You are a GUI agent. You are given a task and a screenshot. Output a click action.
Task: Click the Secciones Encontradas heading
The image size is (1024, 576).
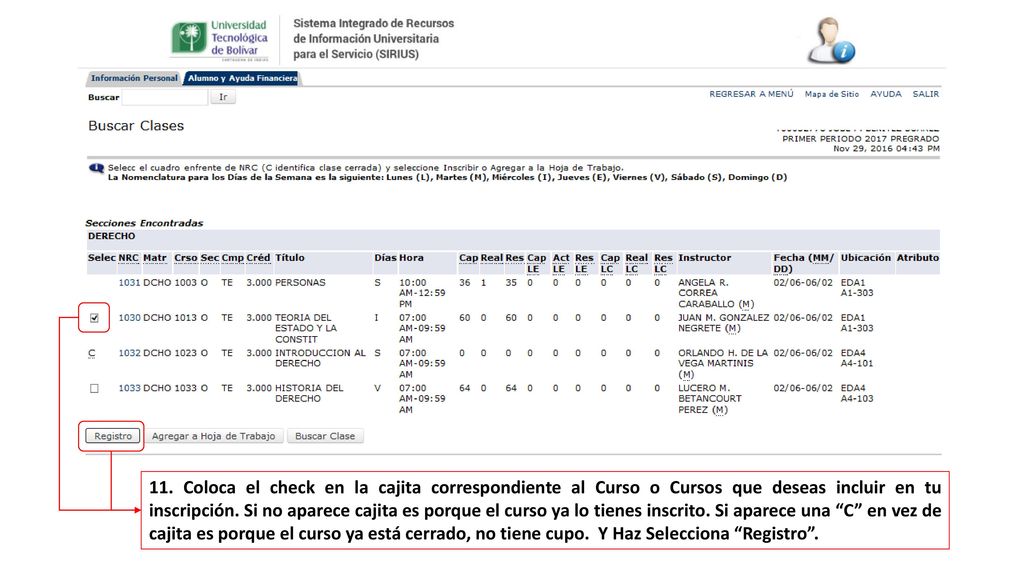tap(144, 223)
